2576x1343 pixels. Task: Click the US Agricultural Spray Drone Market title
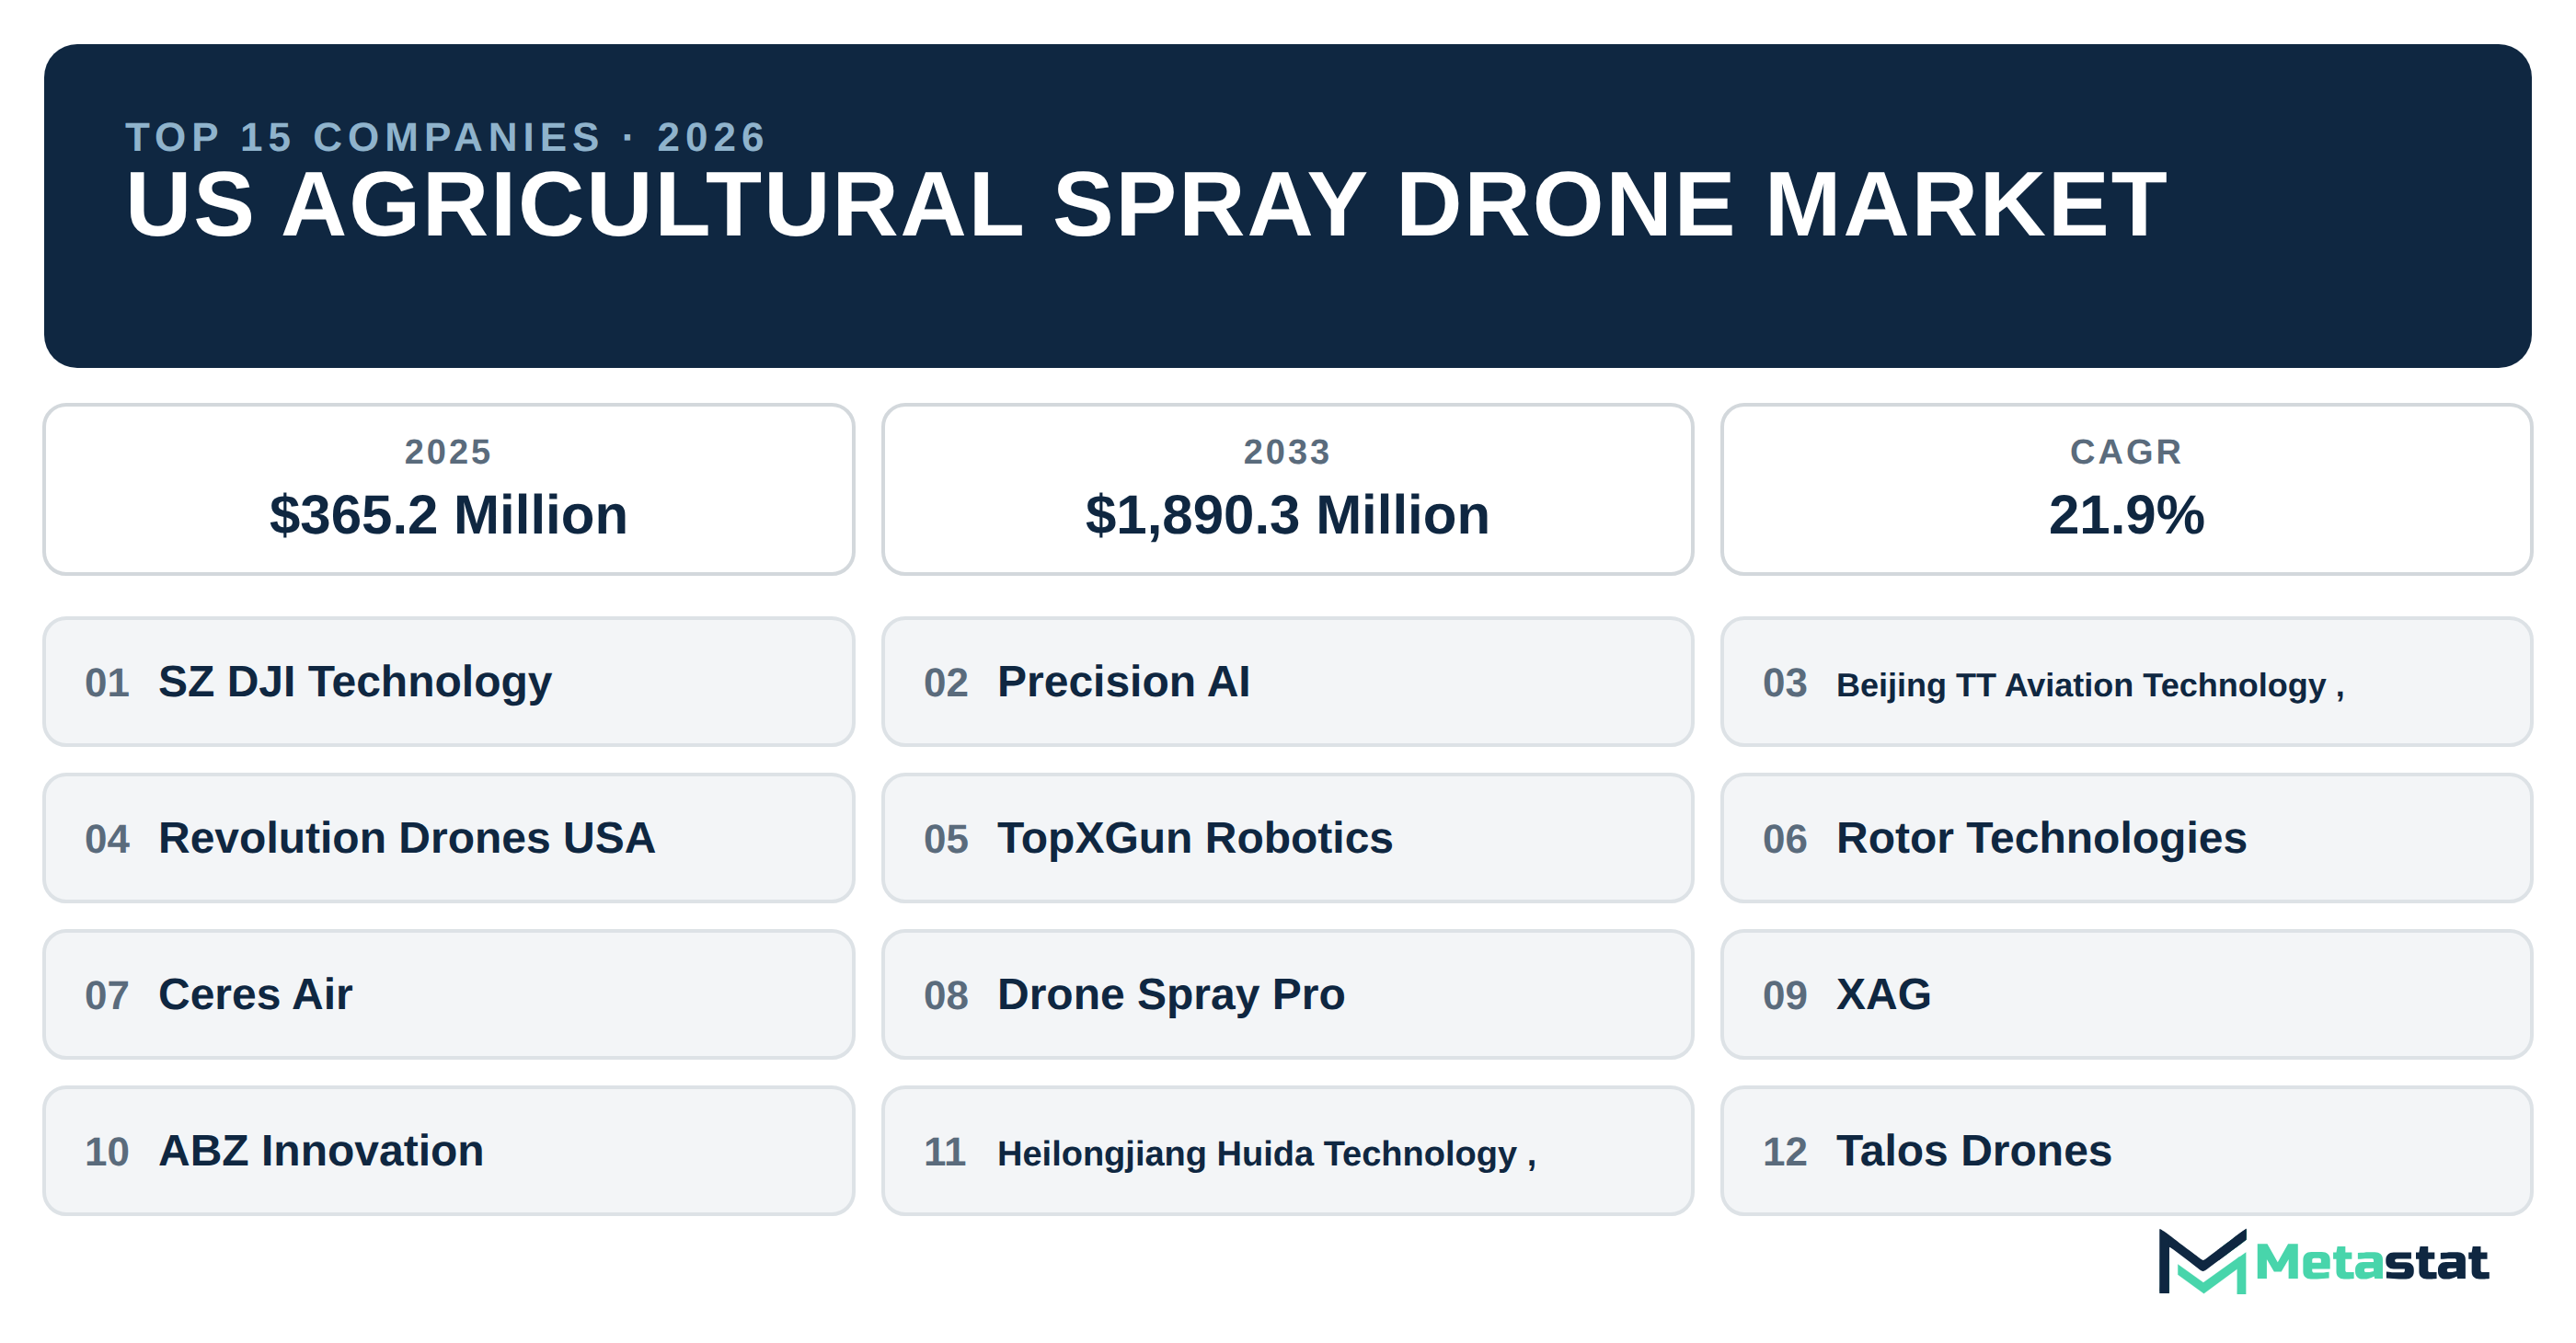[x=1146, y=205]
